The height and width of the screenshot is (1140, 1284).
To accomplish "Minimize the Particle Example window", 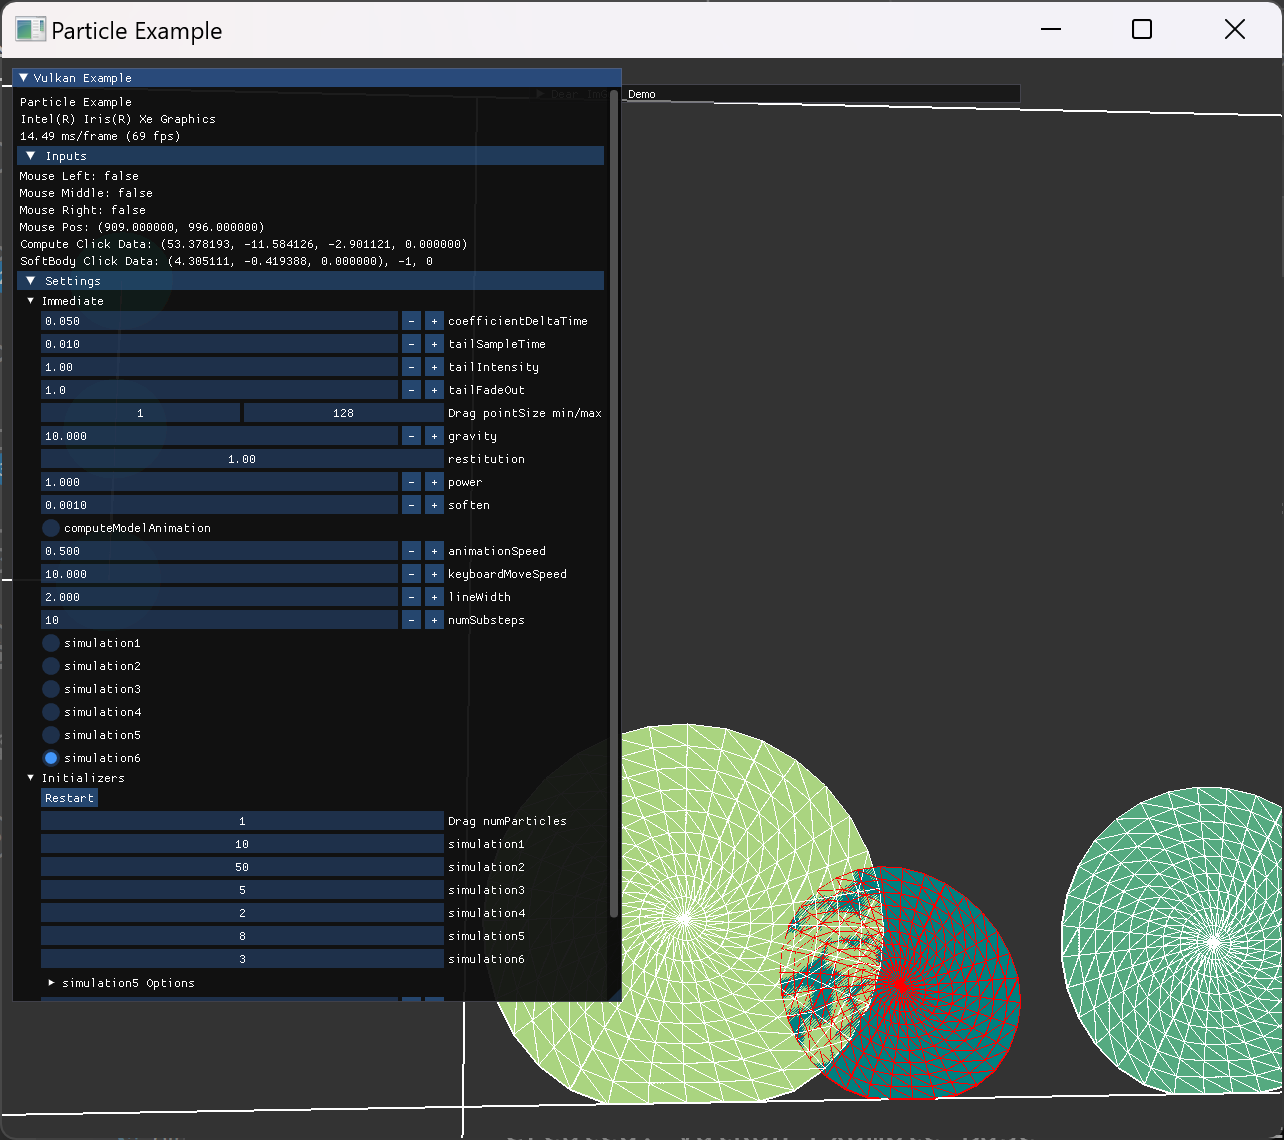I will [x=1050, y=29].
